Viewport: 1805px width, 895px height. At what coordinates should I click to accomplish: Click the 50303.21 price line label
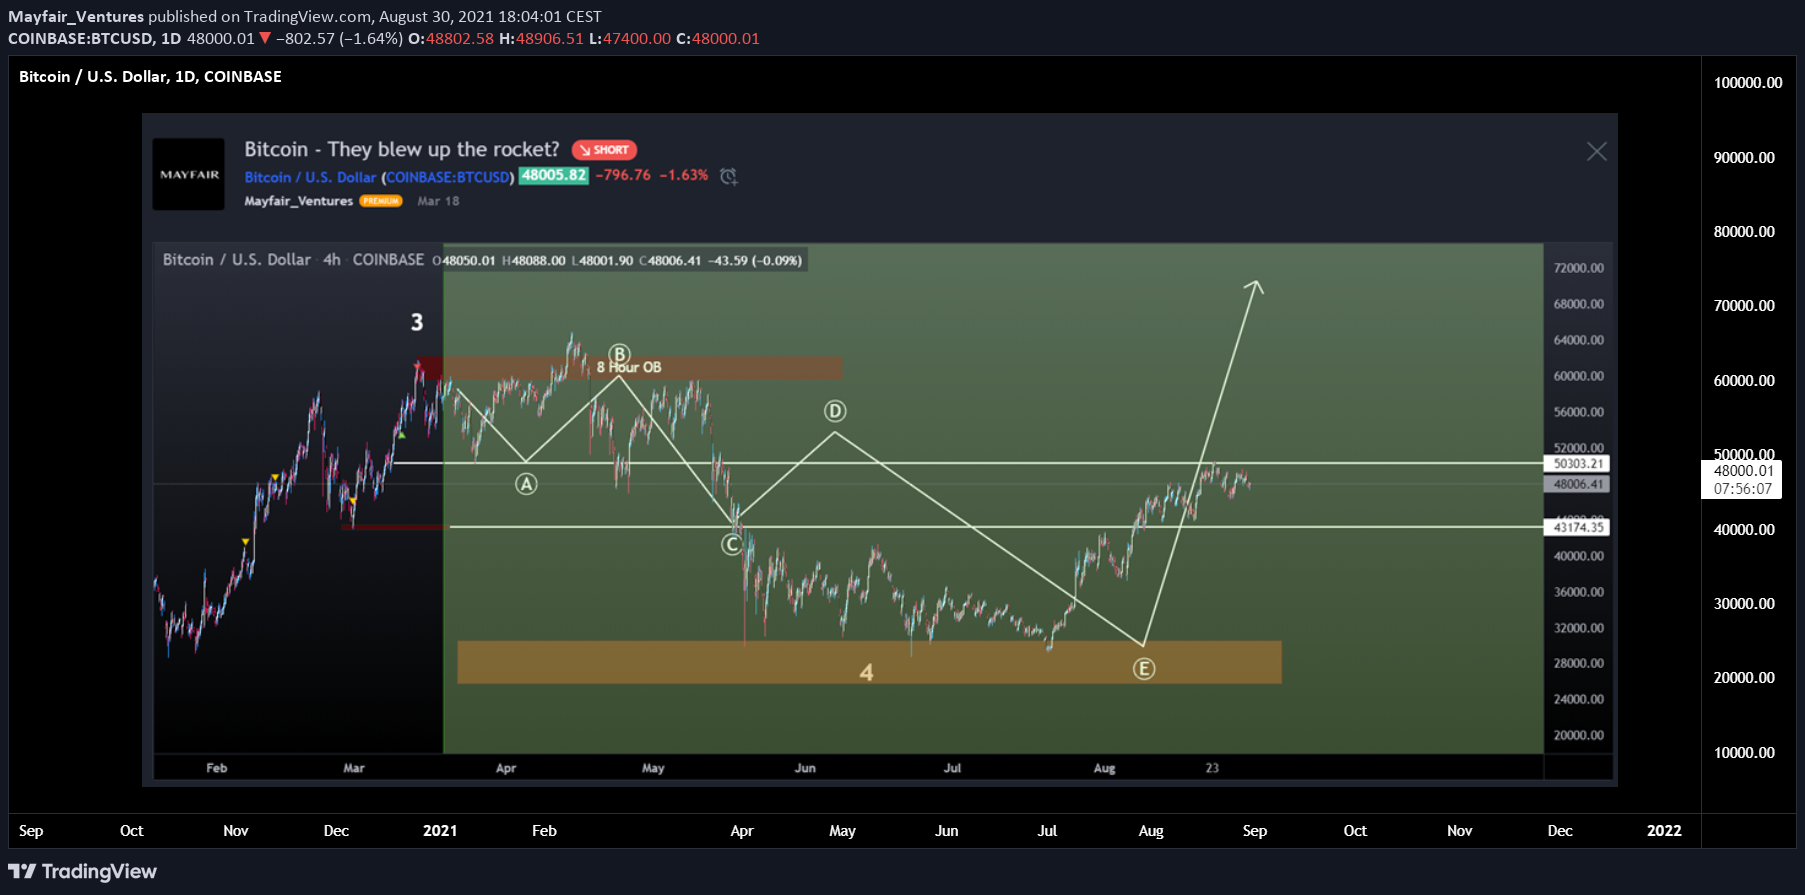pos(1577,464)
